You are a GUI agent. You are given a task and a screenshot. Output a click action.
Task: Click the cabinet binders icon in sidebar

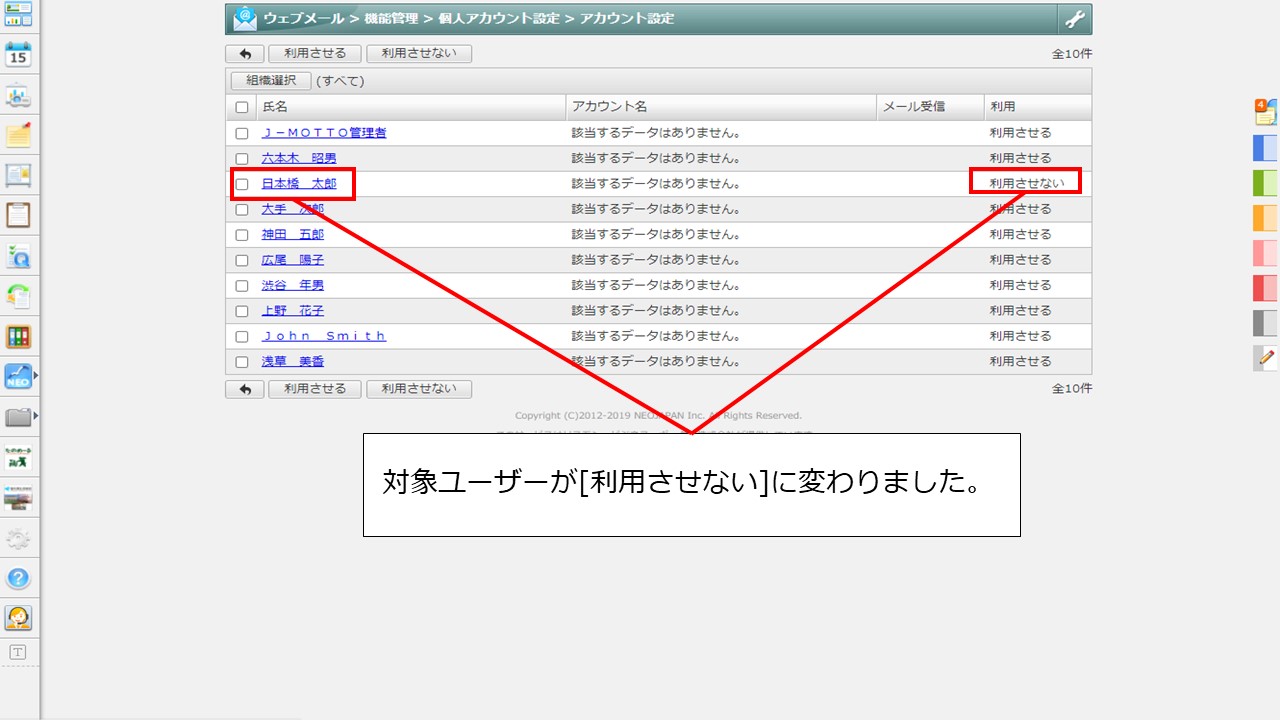pyautogui.click(x=18, y=336)
